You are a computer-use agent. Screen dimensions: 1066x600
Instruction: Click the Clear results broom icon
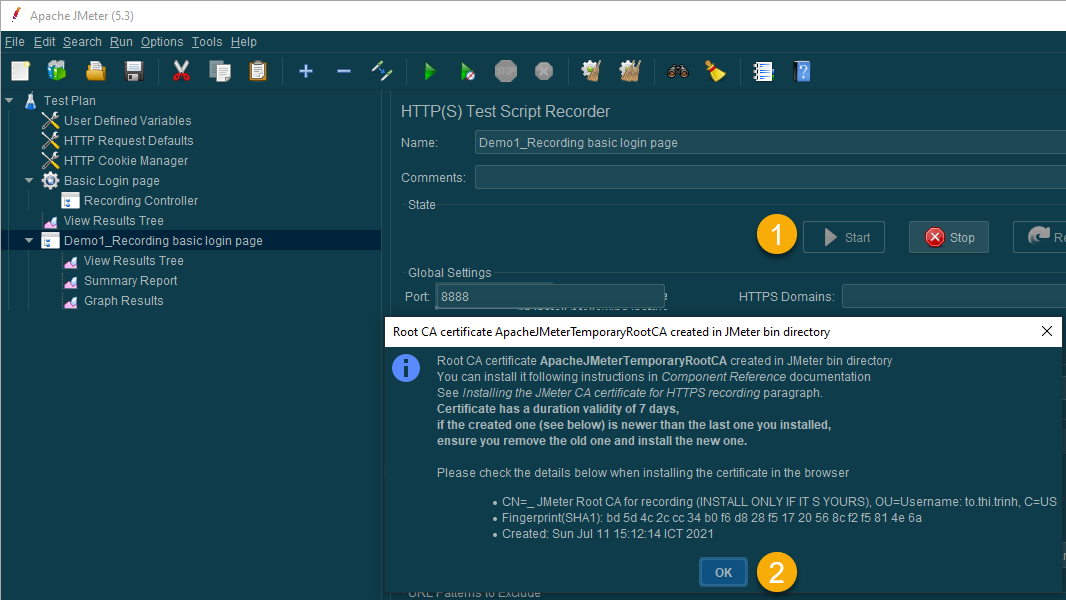591,71
